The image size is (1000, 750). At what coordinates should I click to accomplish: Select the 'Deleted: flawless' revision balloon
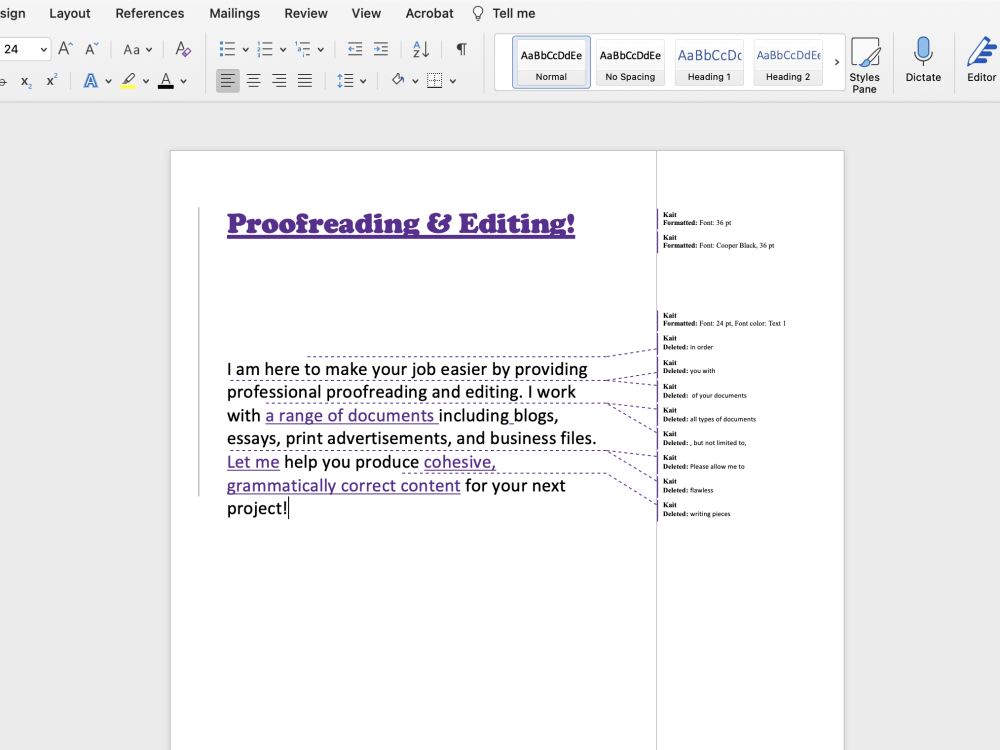click(x=688, y=486)
